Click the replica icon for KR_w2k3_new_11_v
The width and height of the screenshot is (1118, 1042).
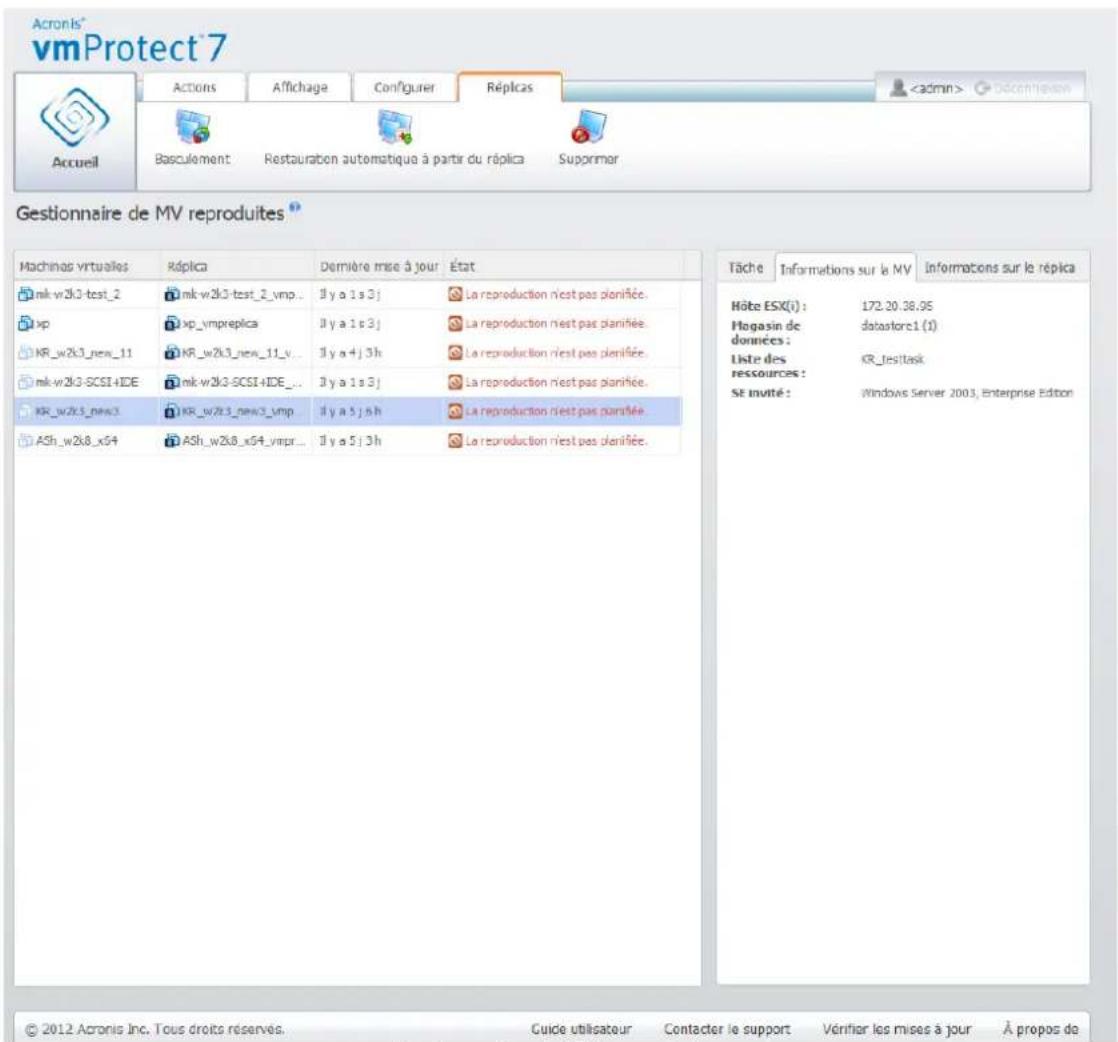click(x=172, y=352)
